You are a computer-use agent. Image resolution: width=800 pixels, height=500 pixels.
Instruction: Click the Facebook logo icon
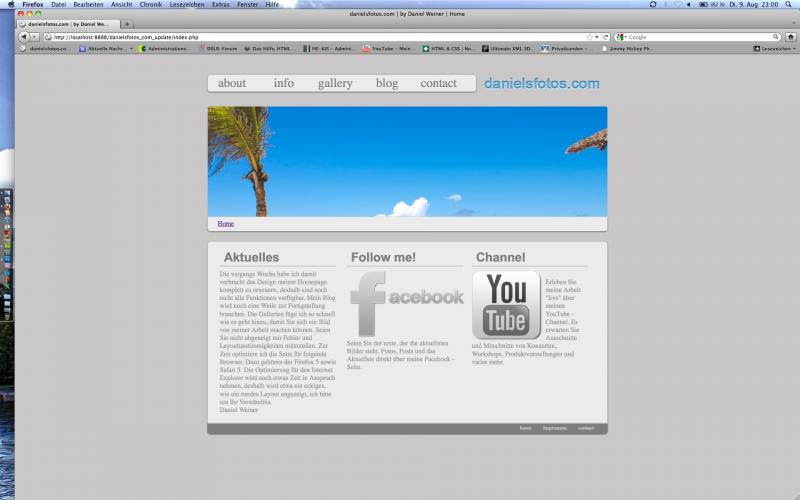click(x=405, y=303)
